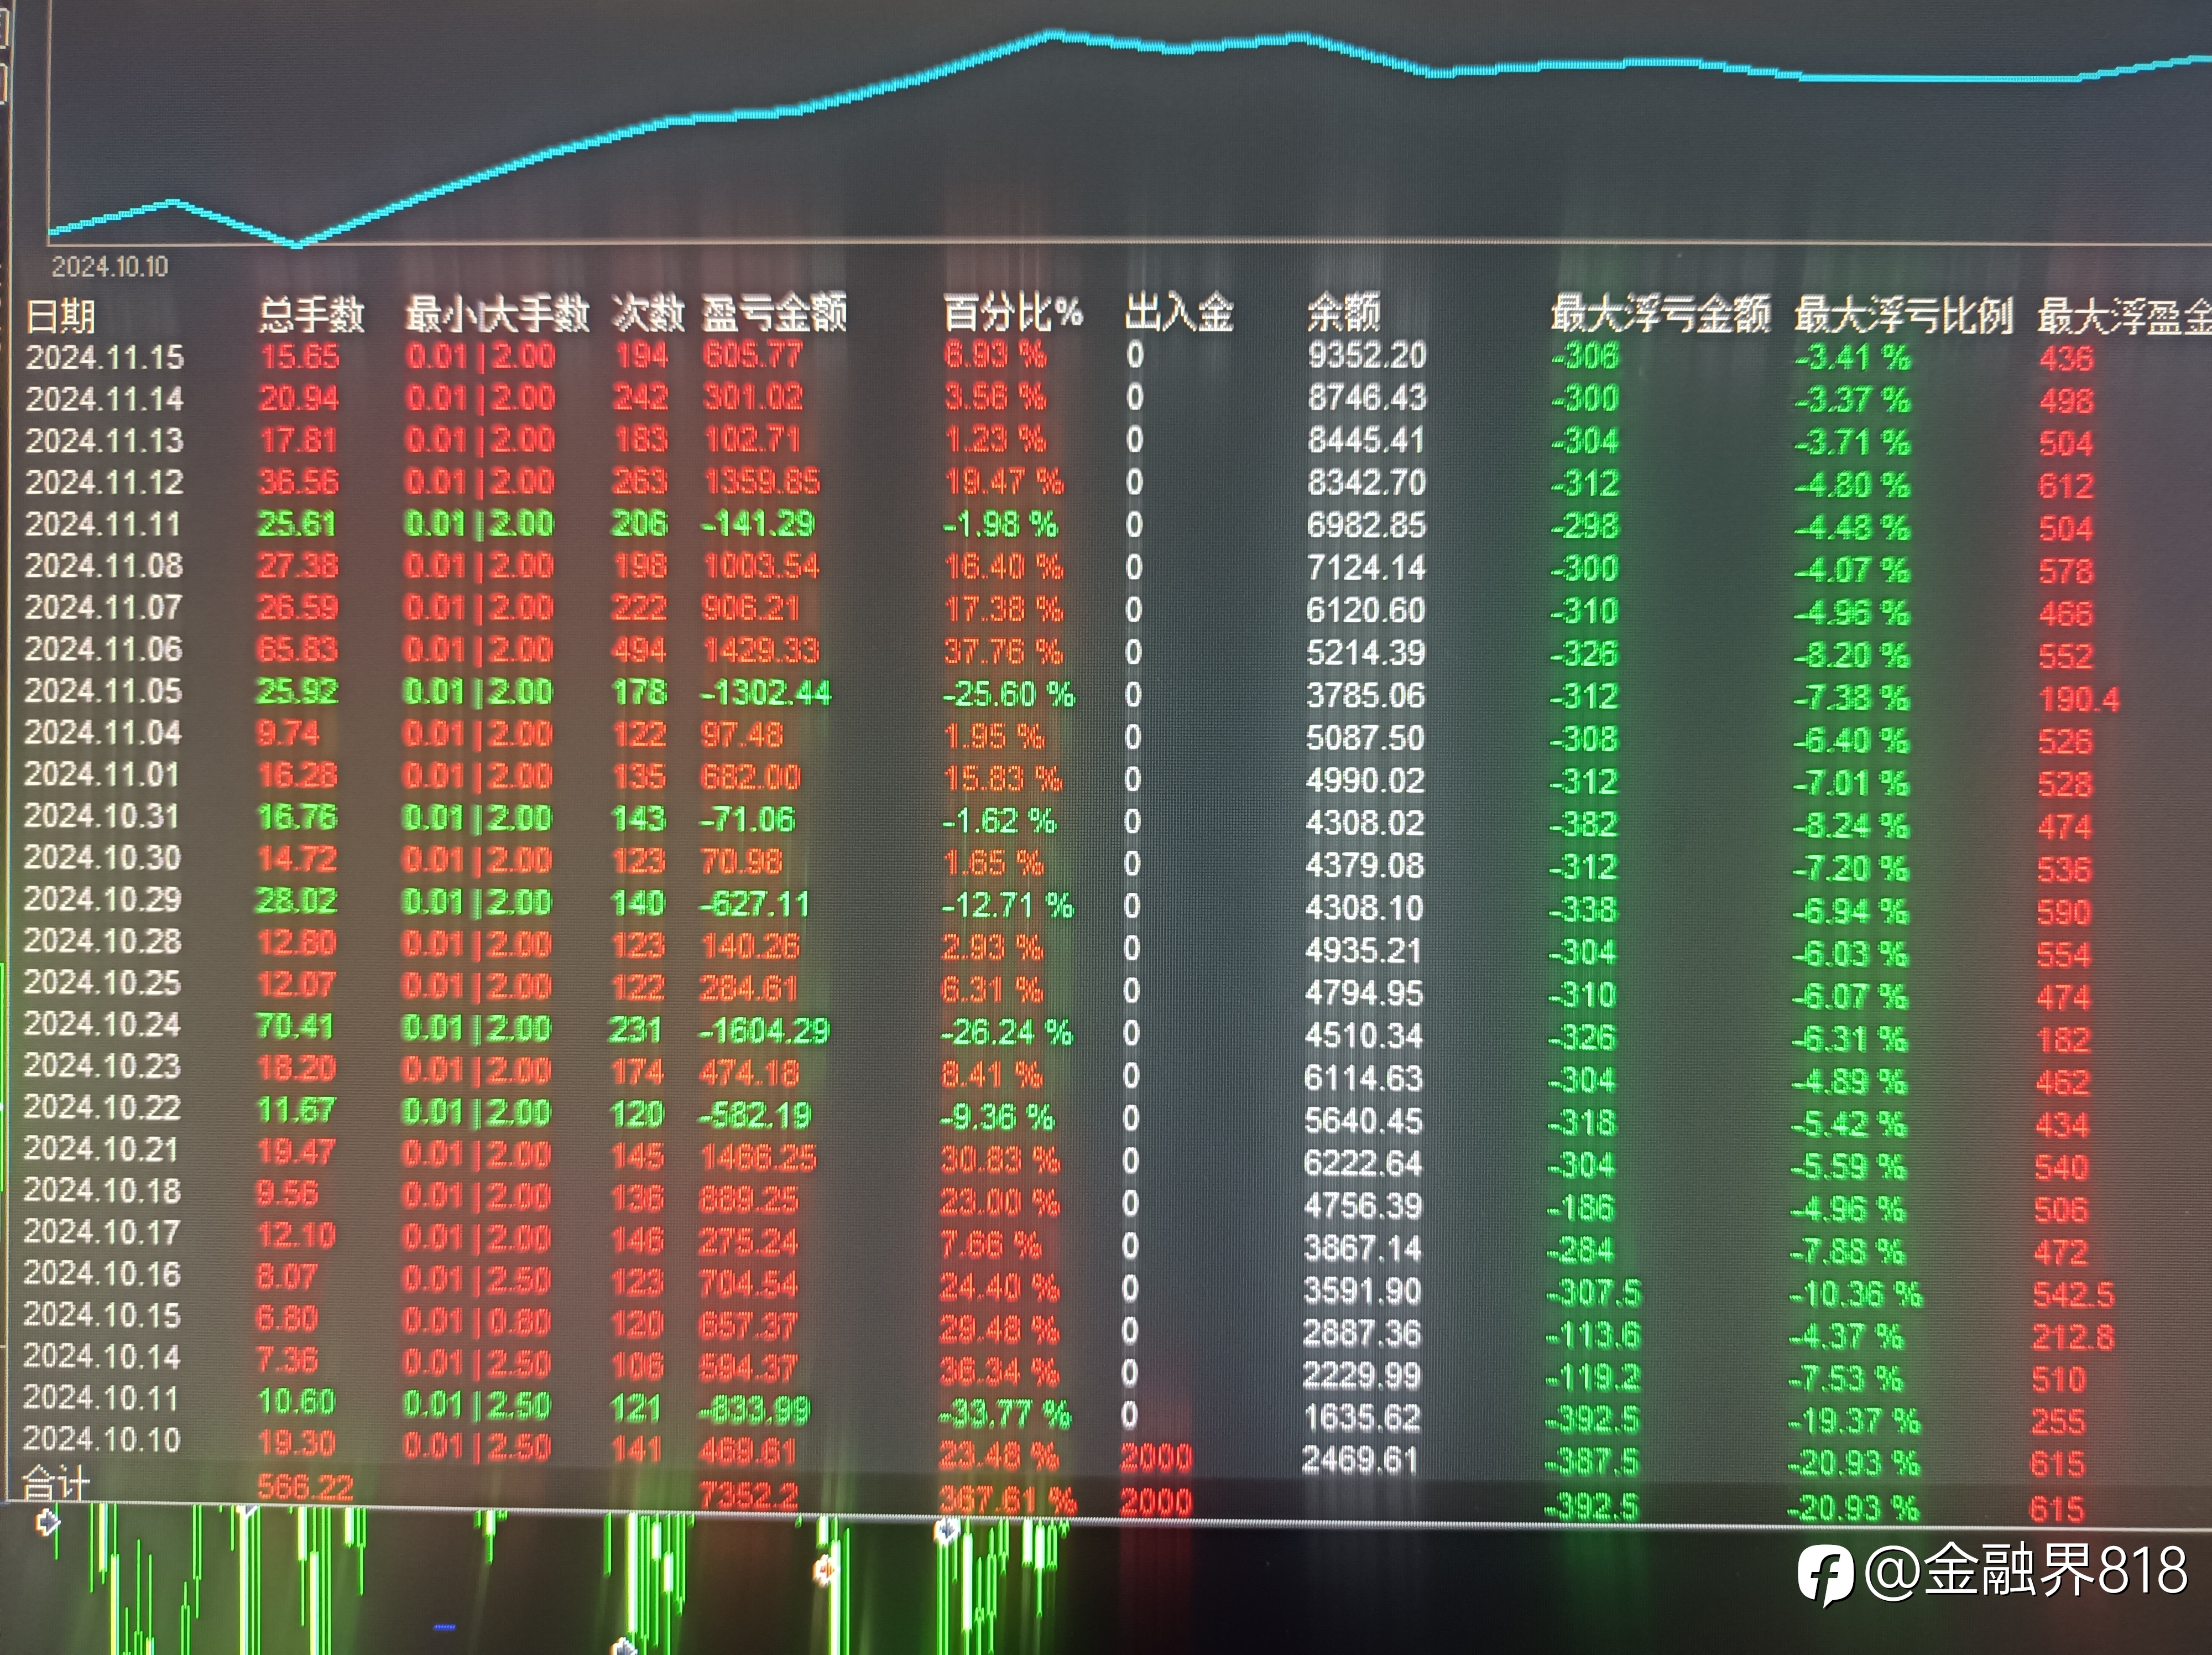The height and width of the screenshot is (1655, 2212).
Task: Click the 最大浮亏金额 column header
Action: (1660, 314)
